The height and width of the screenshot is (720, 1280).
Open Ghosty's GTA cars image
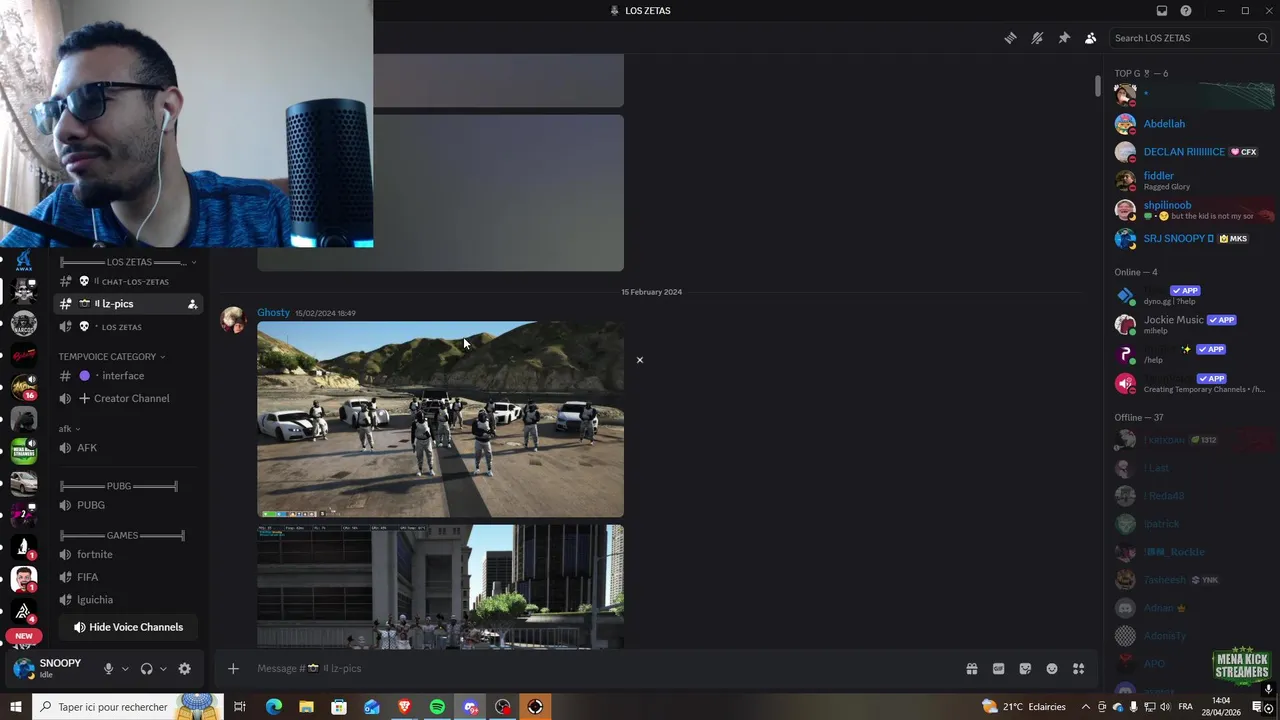(x=440, y=419)
